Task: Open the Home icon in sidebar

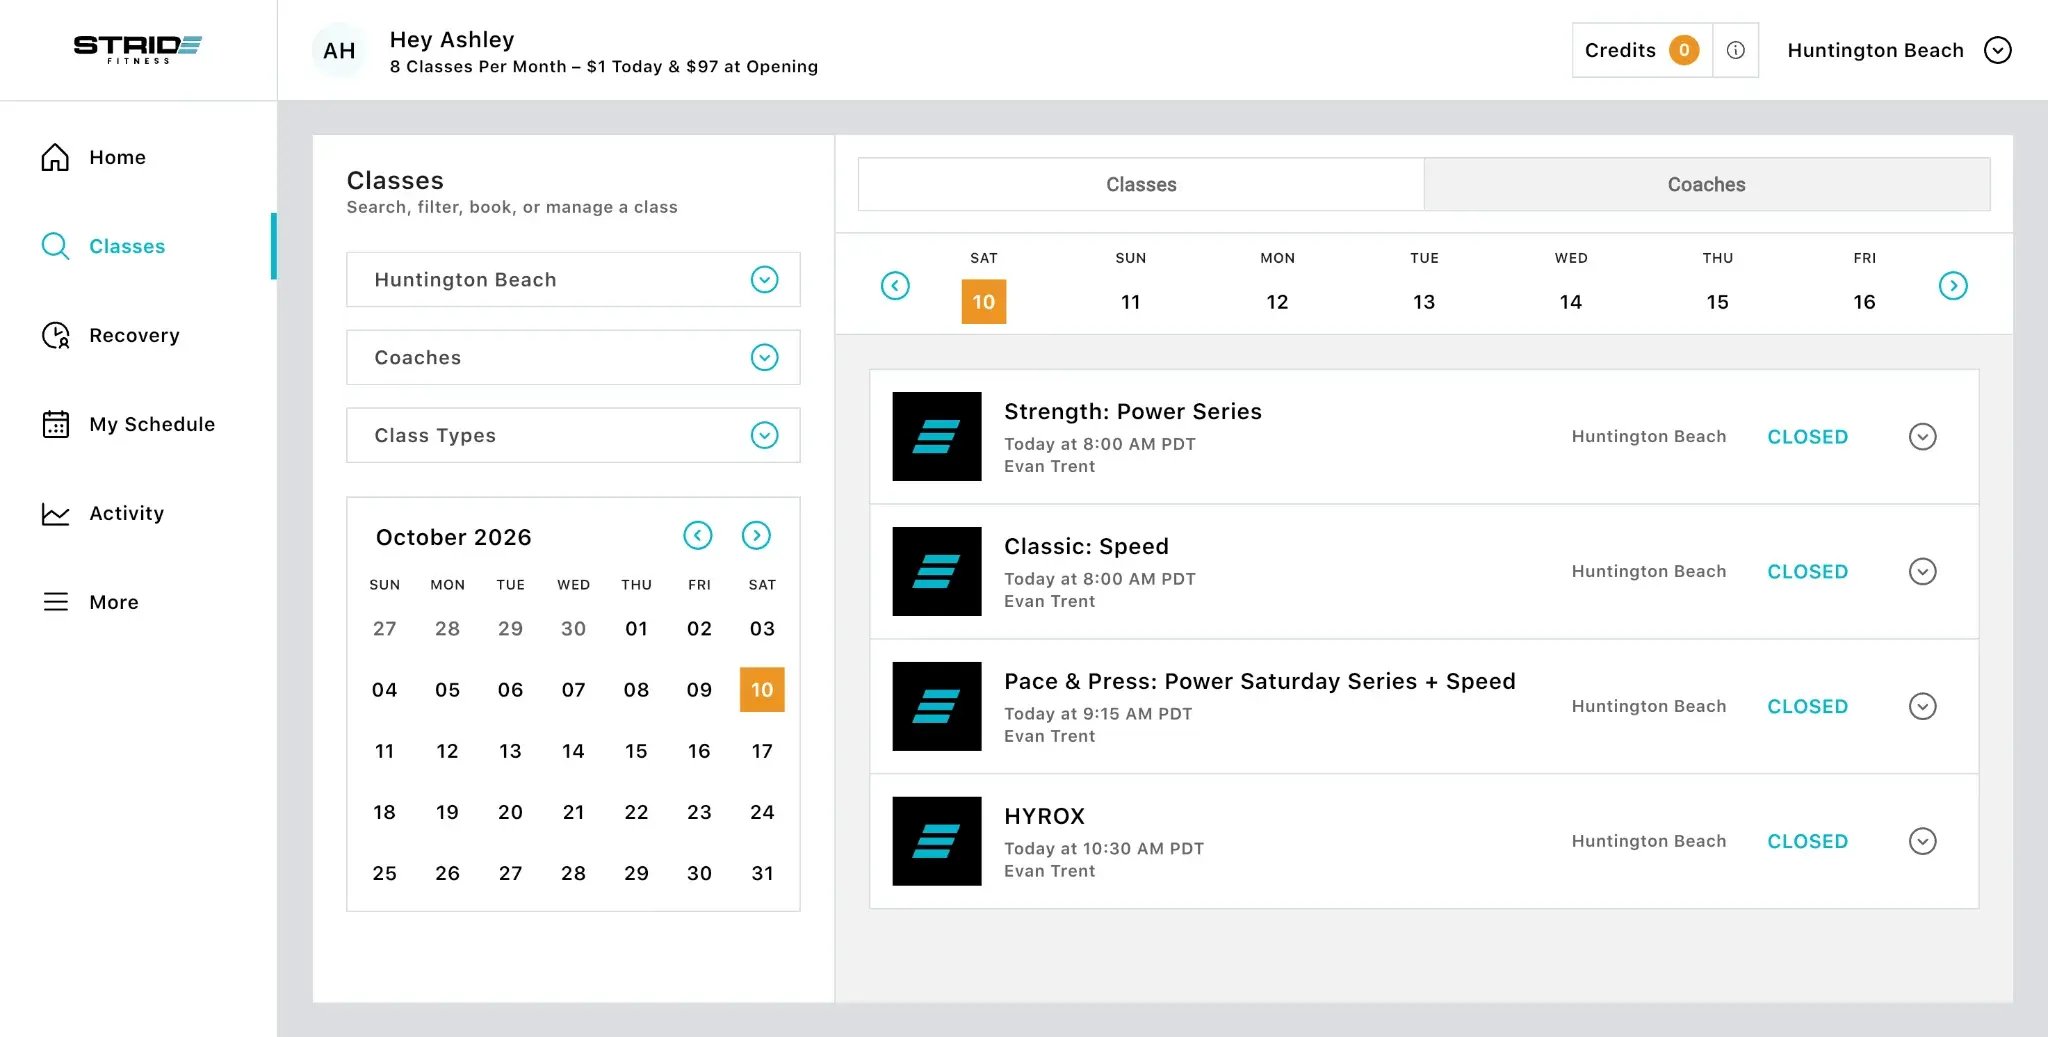Action: click(x=55, y=157)
